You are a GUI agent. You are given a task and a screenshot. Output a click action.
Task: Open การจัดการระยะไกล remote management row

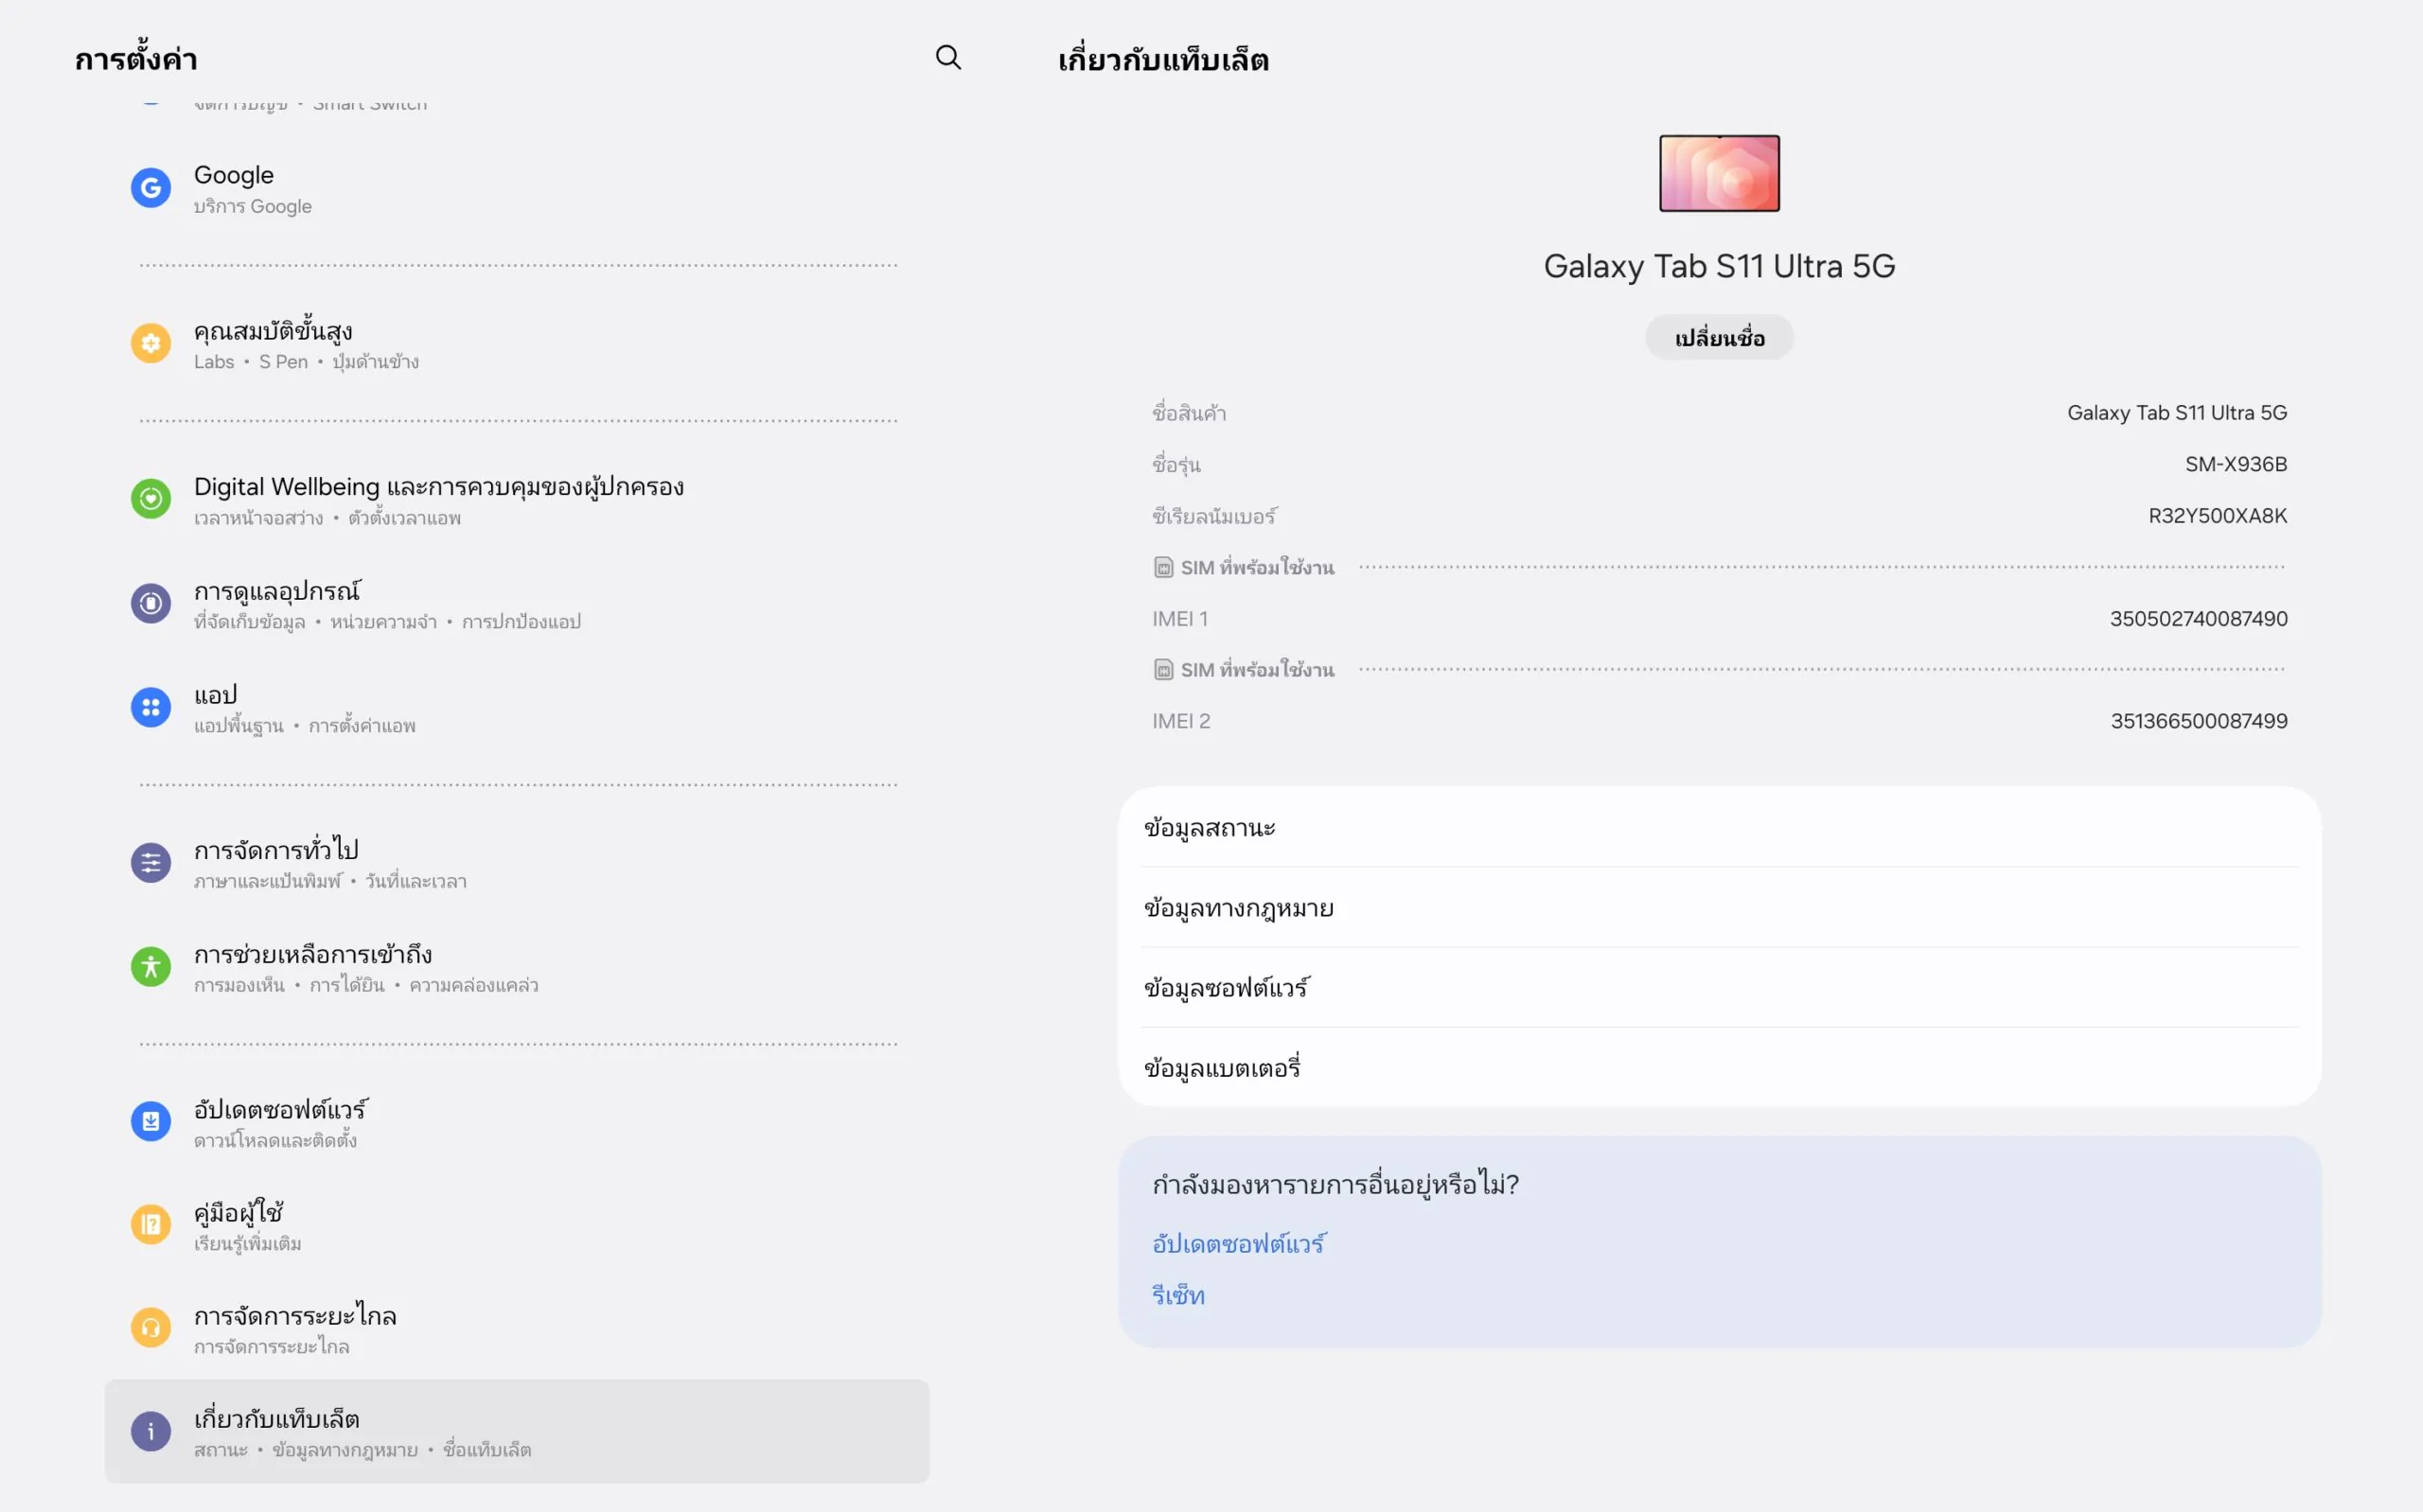click(517, 1328)
